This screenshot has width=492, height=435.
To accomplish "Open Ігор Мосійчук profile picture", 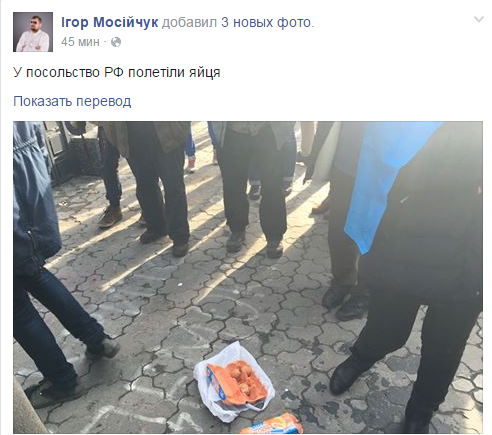I will click(x=33, y=32).
